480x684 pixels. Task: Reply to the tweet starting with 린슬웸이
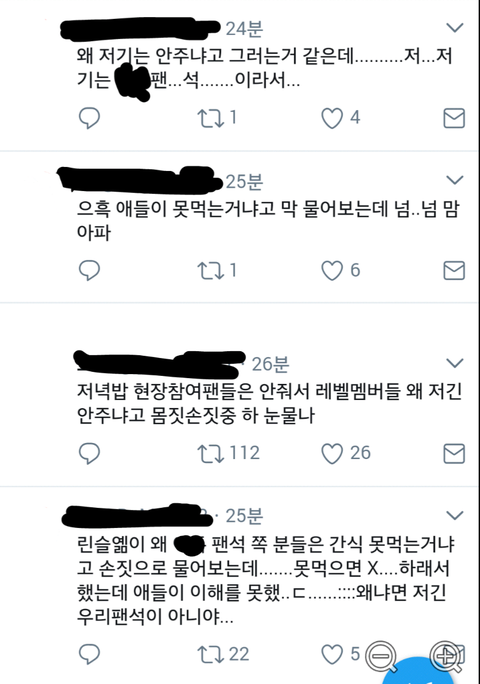tap(89, 654)
